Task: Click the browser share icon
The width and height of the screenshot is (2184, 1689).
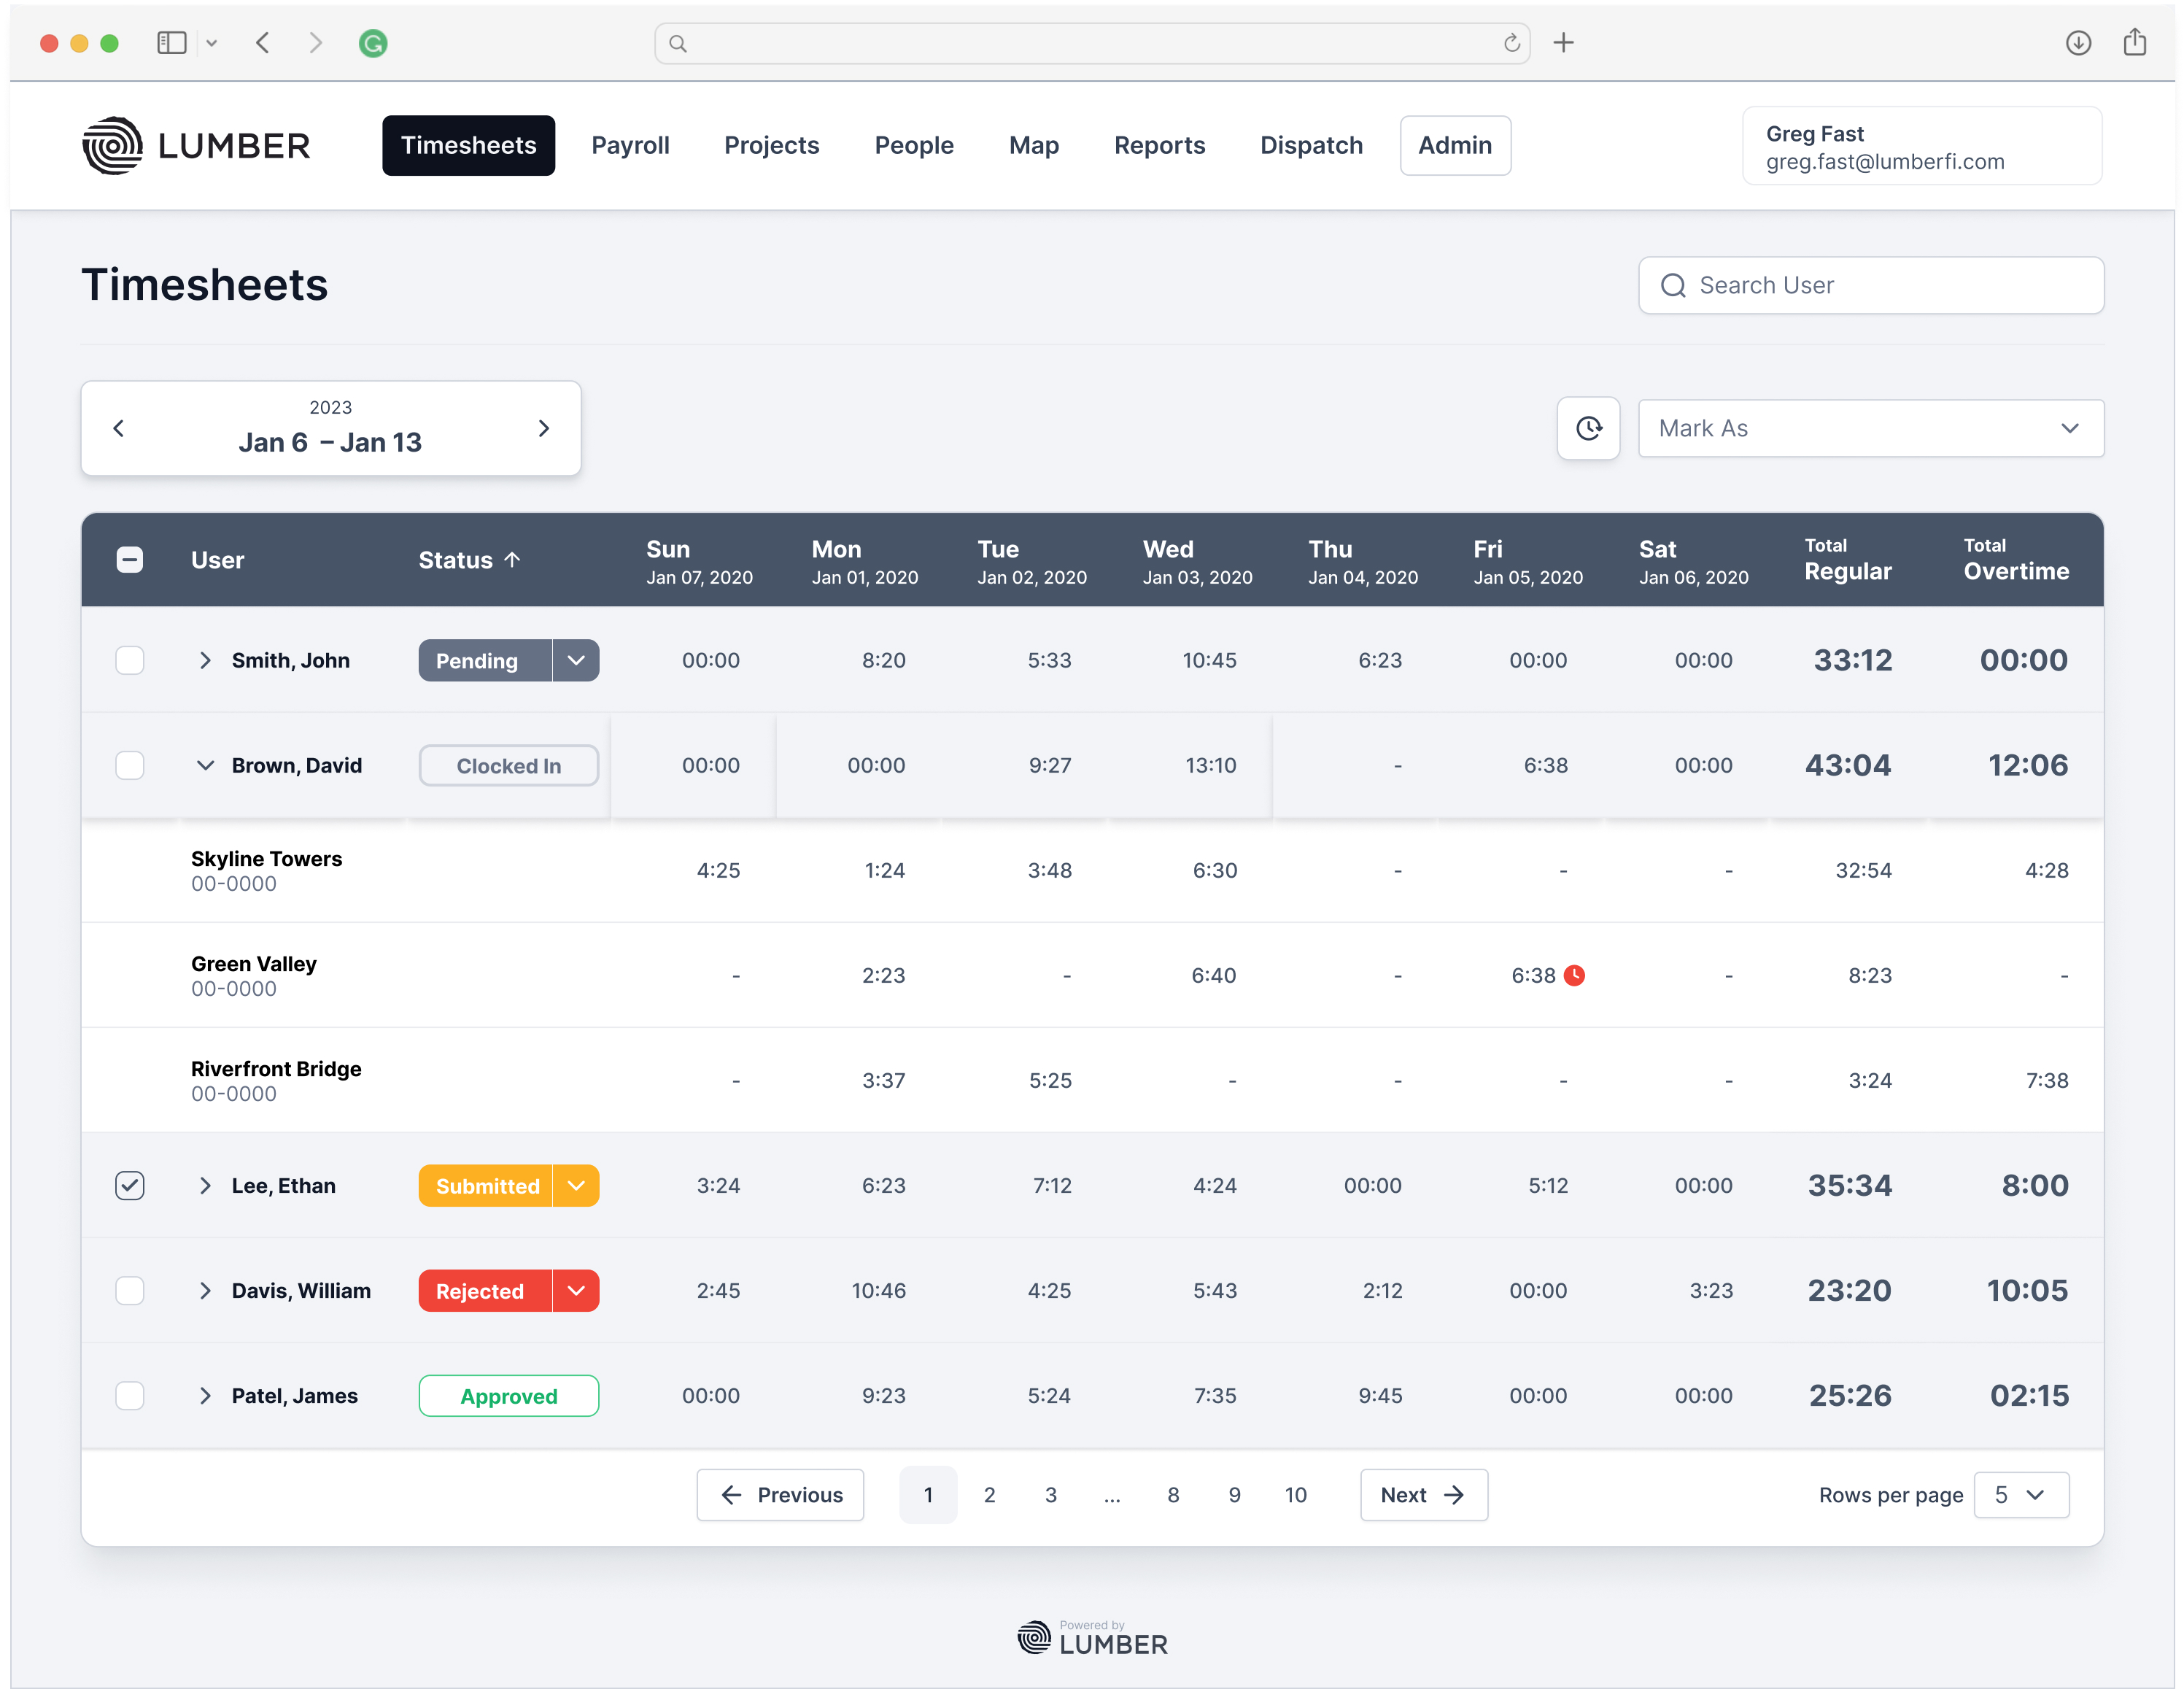Action: point(2134,43)
